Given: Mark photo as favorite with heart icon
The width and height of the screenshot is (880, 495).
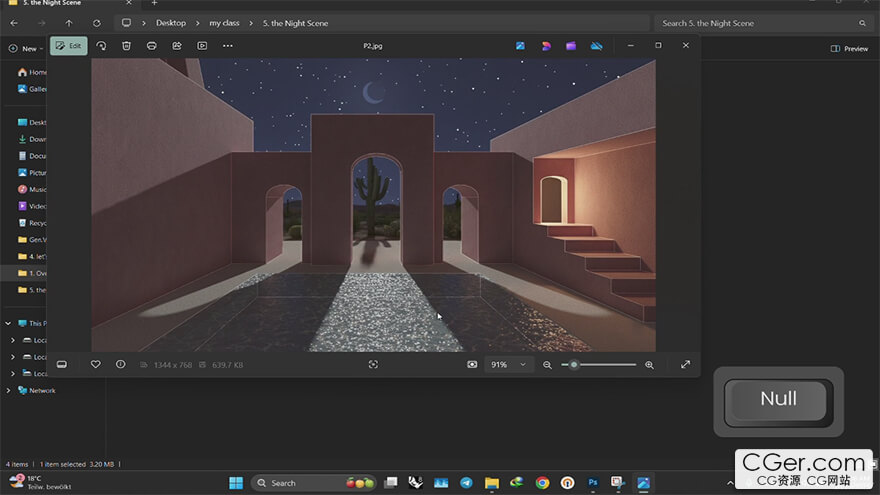Looking at the screenshot, I should coord(96,364).
